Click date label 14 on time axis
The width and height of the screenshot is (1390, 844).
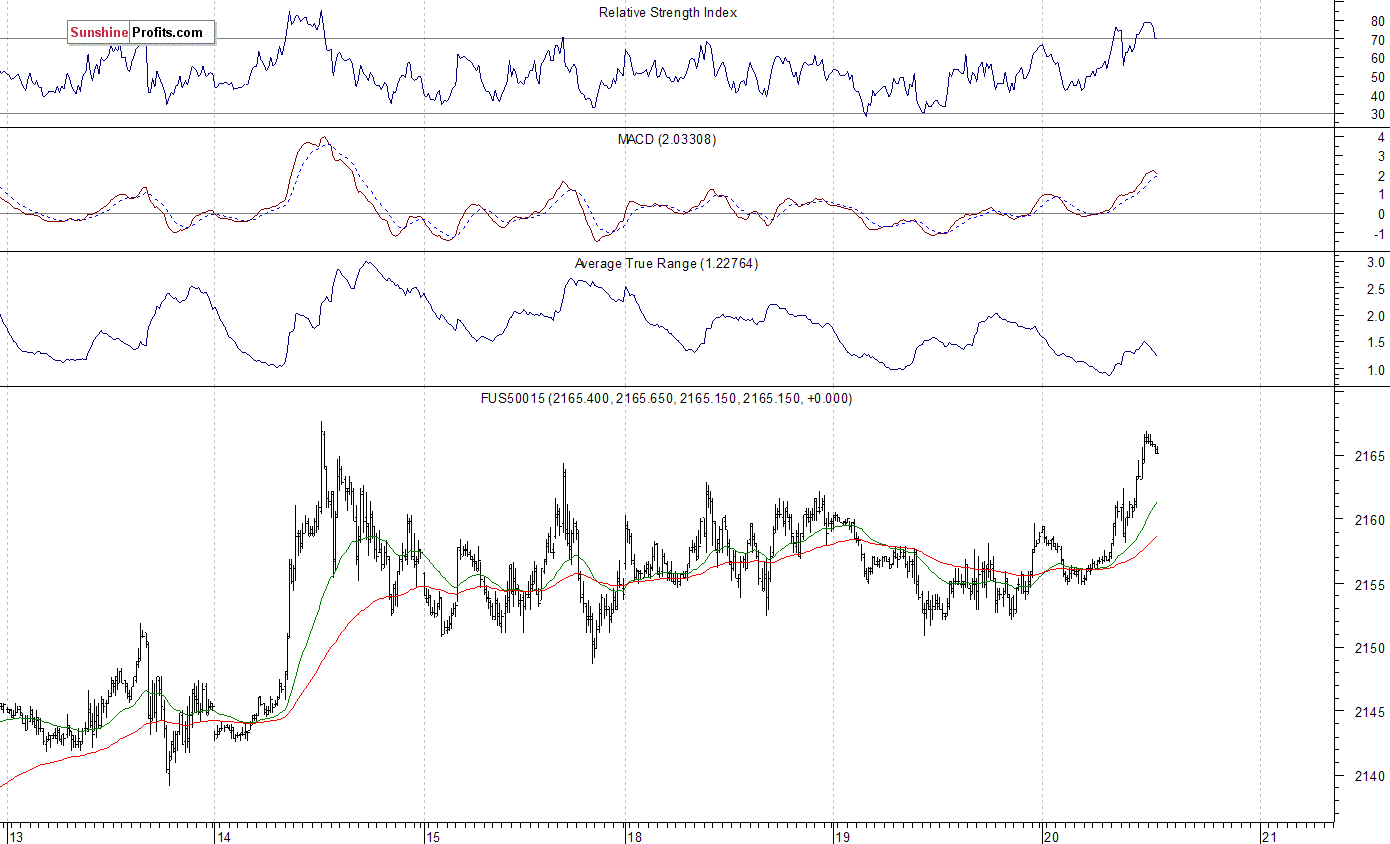point(223,836)
